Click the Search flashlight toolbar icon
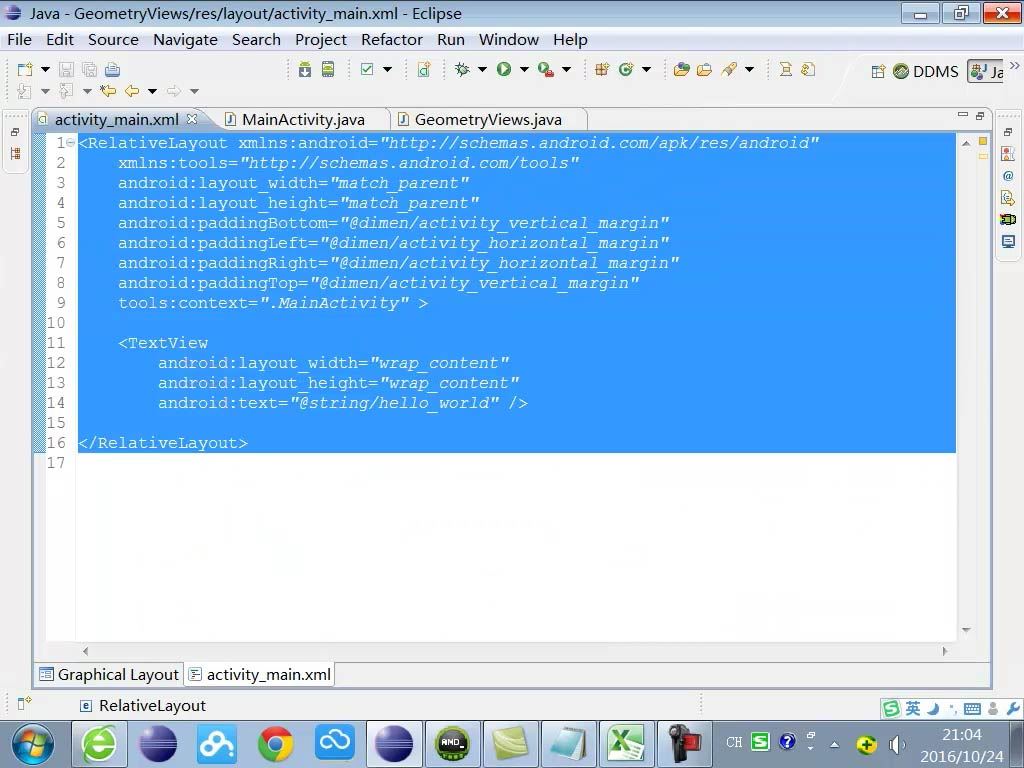This screenshot has width=1024, height=768. pos(729,69)
